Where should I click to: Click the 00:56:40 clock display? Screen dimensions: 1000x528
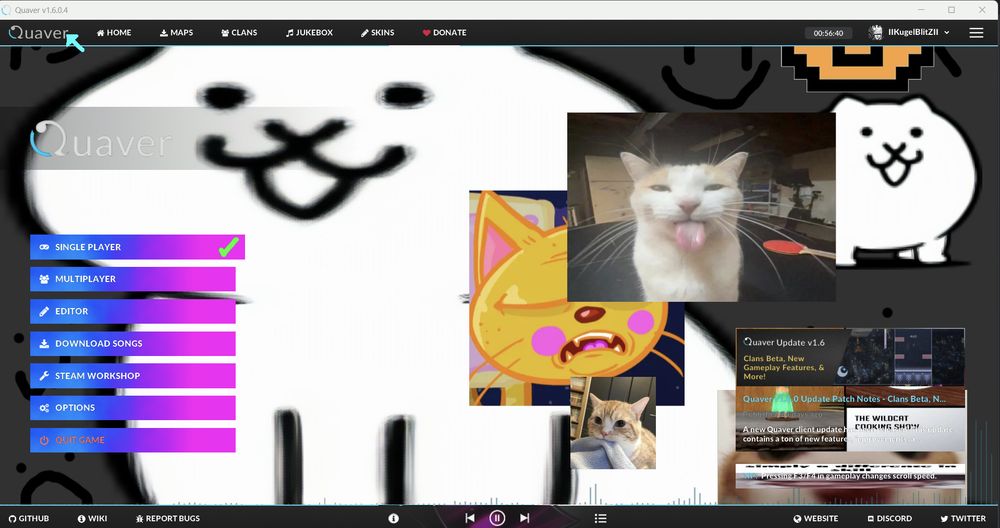(x=828, y=33)
